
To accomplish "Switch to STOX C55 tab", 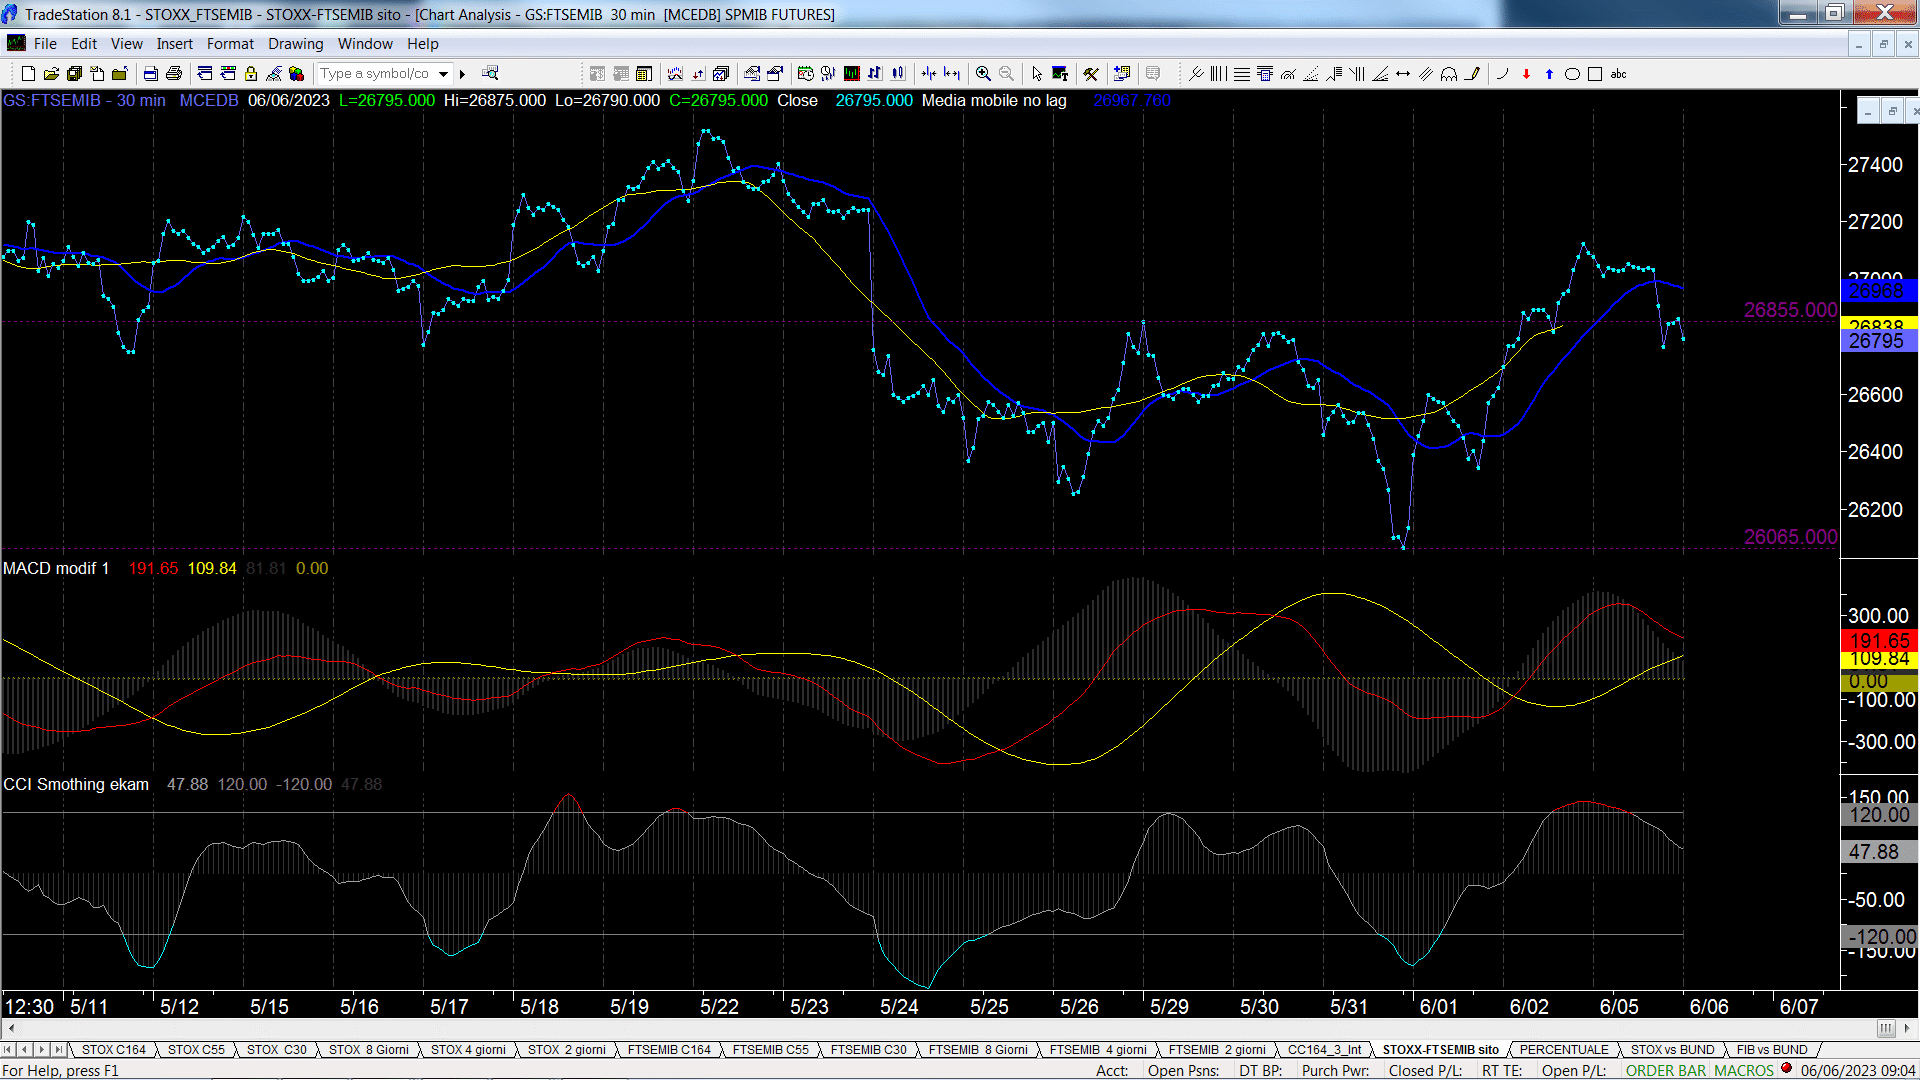I will (196, 1050).
